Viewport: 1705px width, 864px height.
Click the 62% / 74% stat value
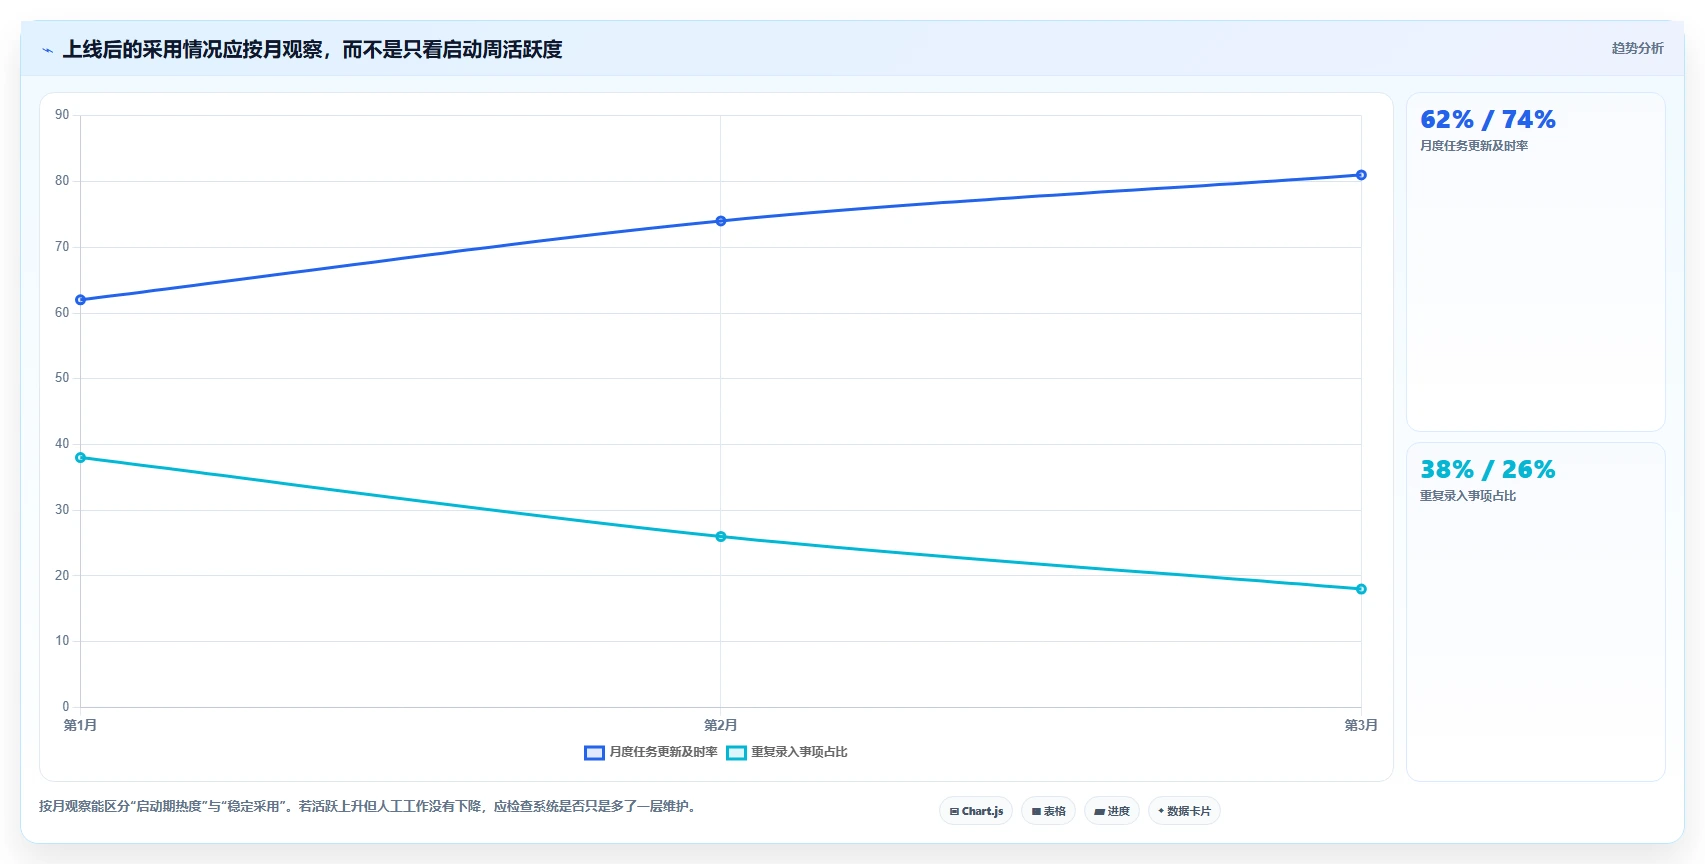(1488, 120)
